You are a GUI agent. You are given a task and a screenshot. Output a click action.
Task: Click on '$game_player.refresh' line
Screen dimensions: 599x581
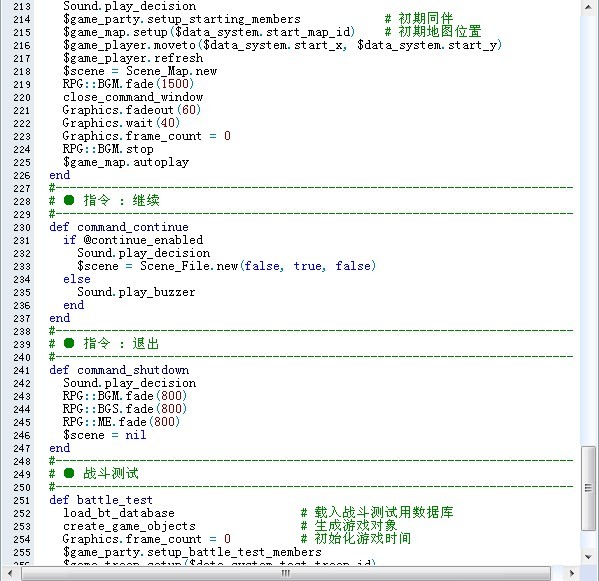133,58
